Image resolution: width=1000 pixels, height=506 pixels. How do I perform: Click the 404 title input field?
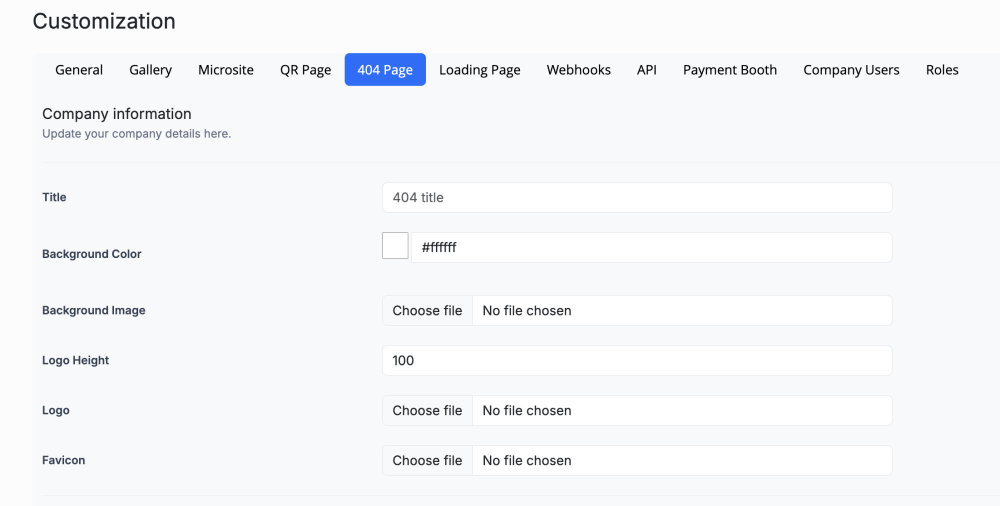pos(637,197)
